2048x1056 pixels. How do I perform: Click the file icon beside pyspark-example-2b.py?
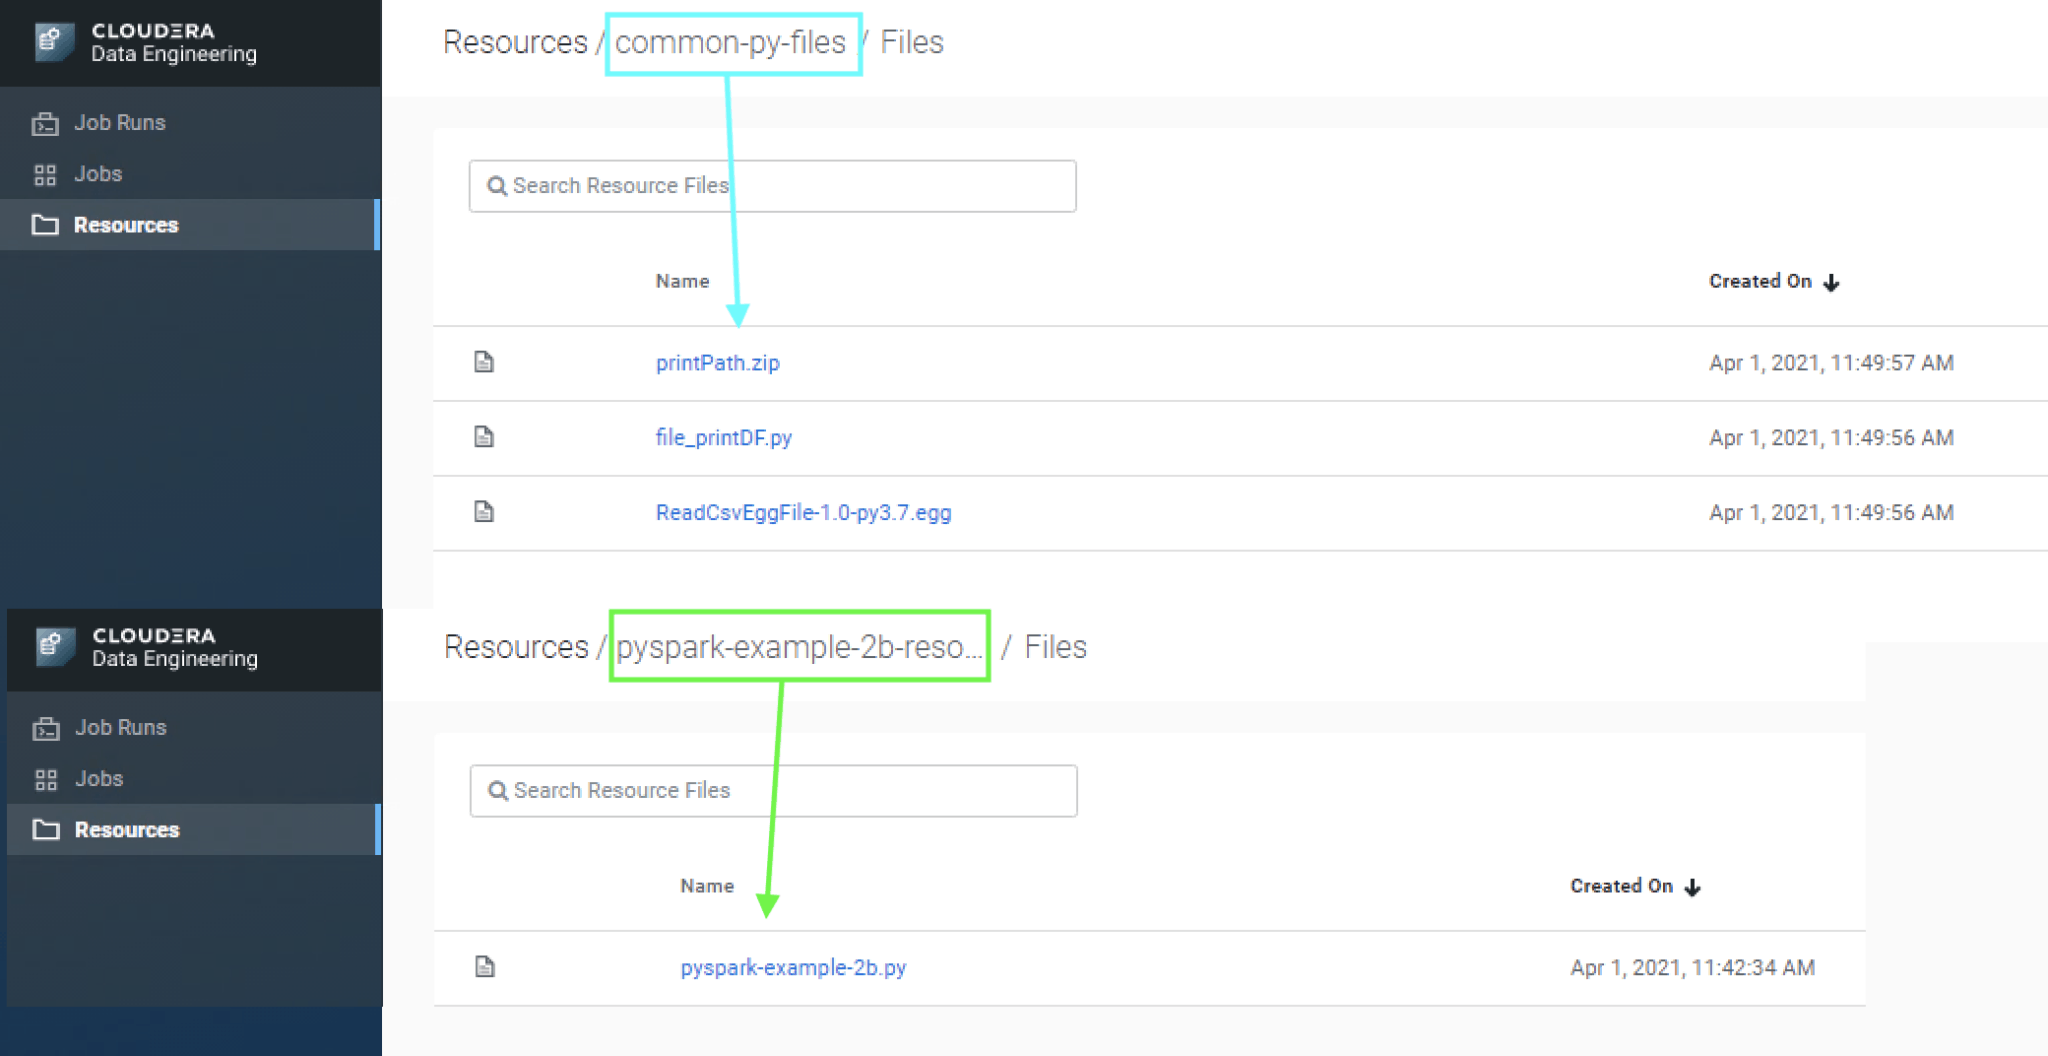click(485, 967)
